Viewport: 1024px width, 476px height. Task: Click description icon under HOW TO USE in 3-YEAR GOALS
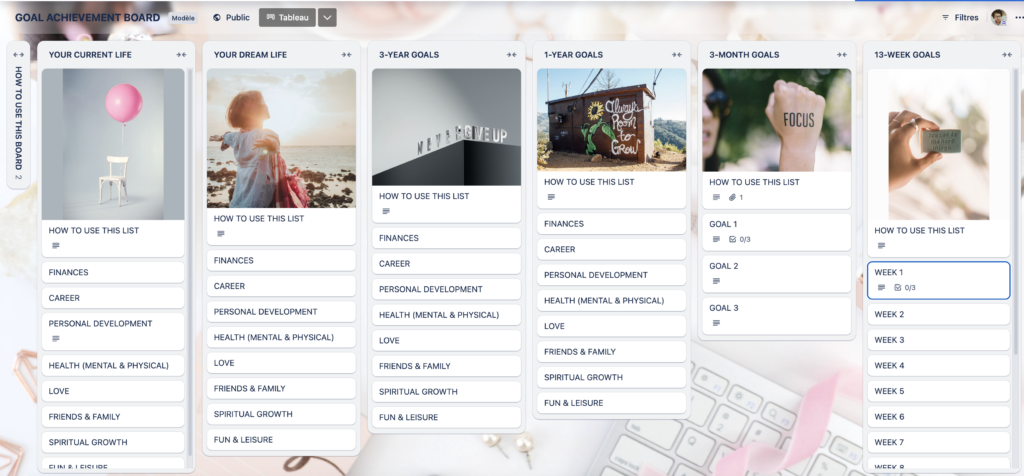pyautogui.click(x=386, y=211)
